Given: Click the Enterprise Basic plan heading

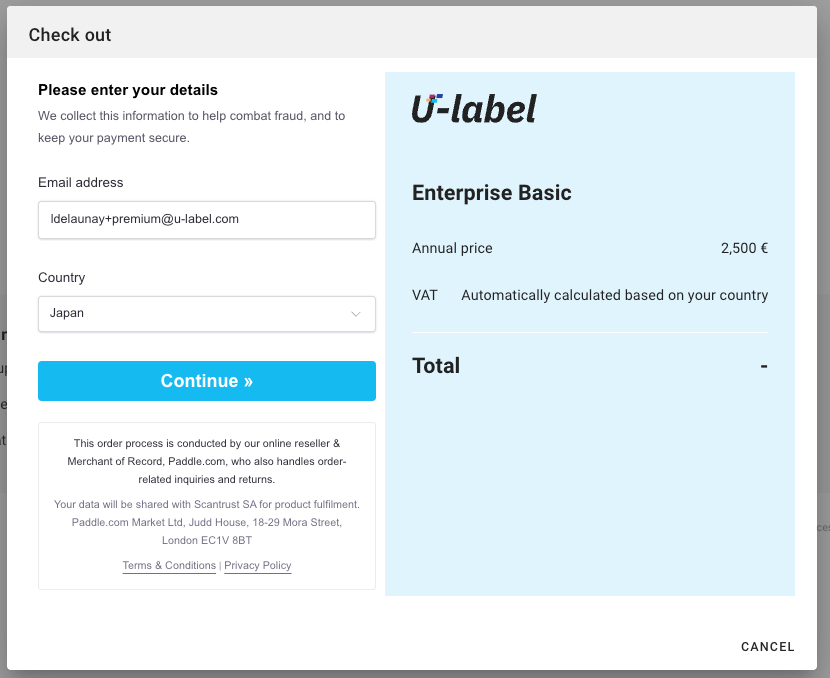Looking at the screenshot, I should (491, 193).
